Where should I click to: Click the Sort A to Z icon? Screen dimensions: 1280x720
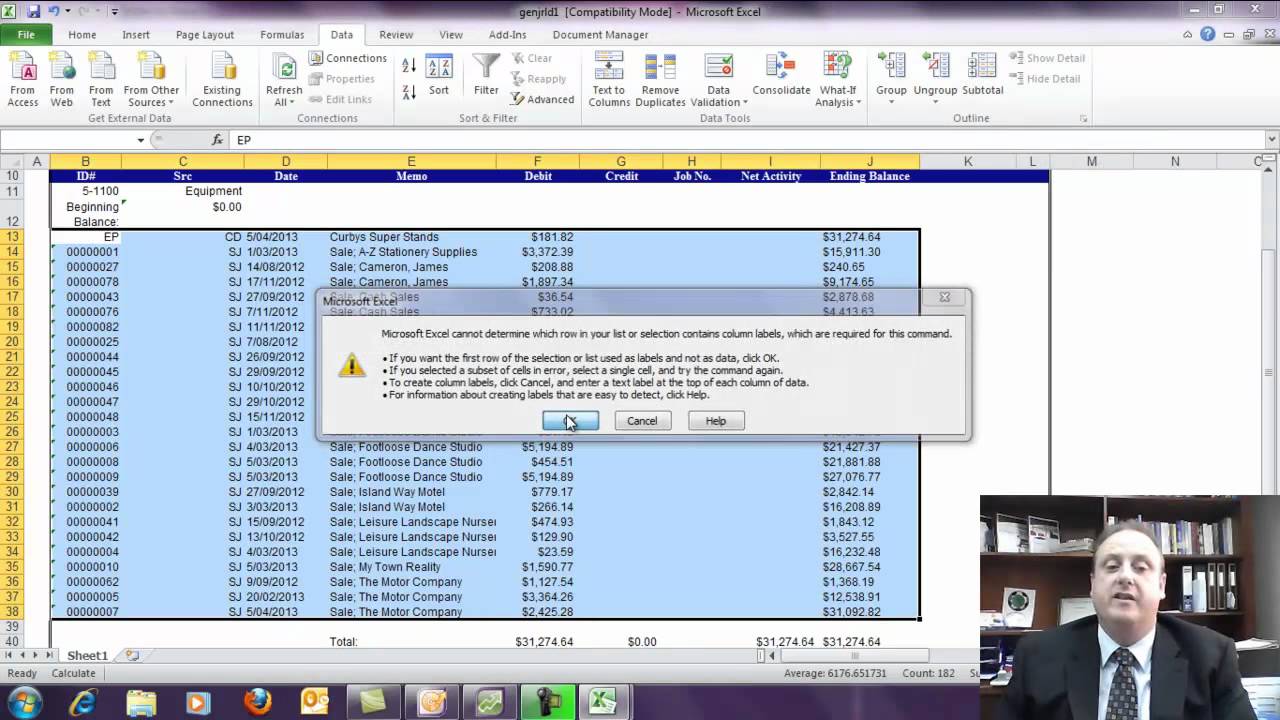point(409,66)
